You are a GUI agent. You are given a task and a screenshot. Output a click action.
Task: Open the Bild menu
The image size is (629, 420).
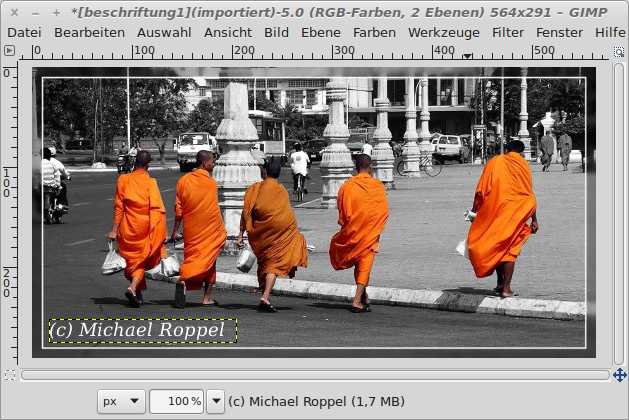[x=276, y=32]
